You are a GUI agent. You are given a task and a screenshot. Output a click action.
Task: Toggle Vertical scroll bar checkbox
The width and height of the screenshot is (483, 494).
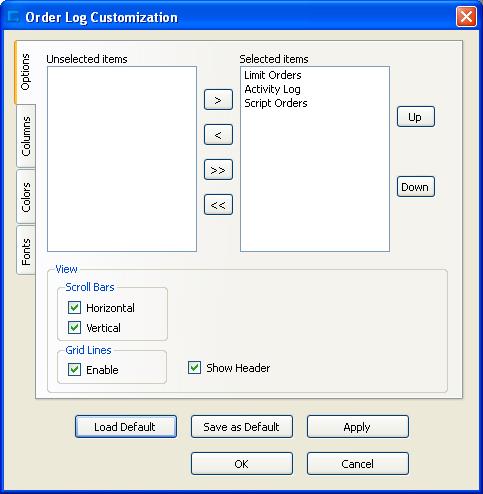74,327
